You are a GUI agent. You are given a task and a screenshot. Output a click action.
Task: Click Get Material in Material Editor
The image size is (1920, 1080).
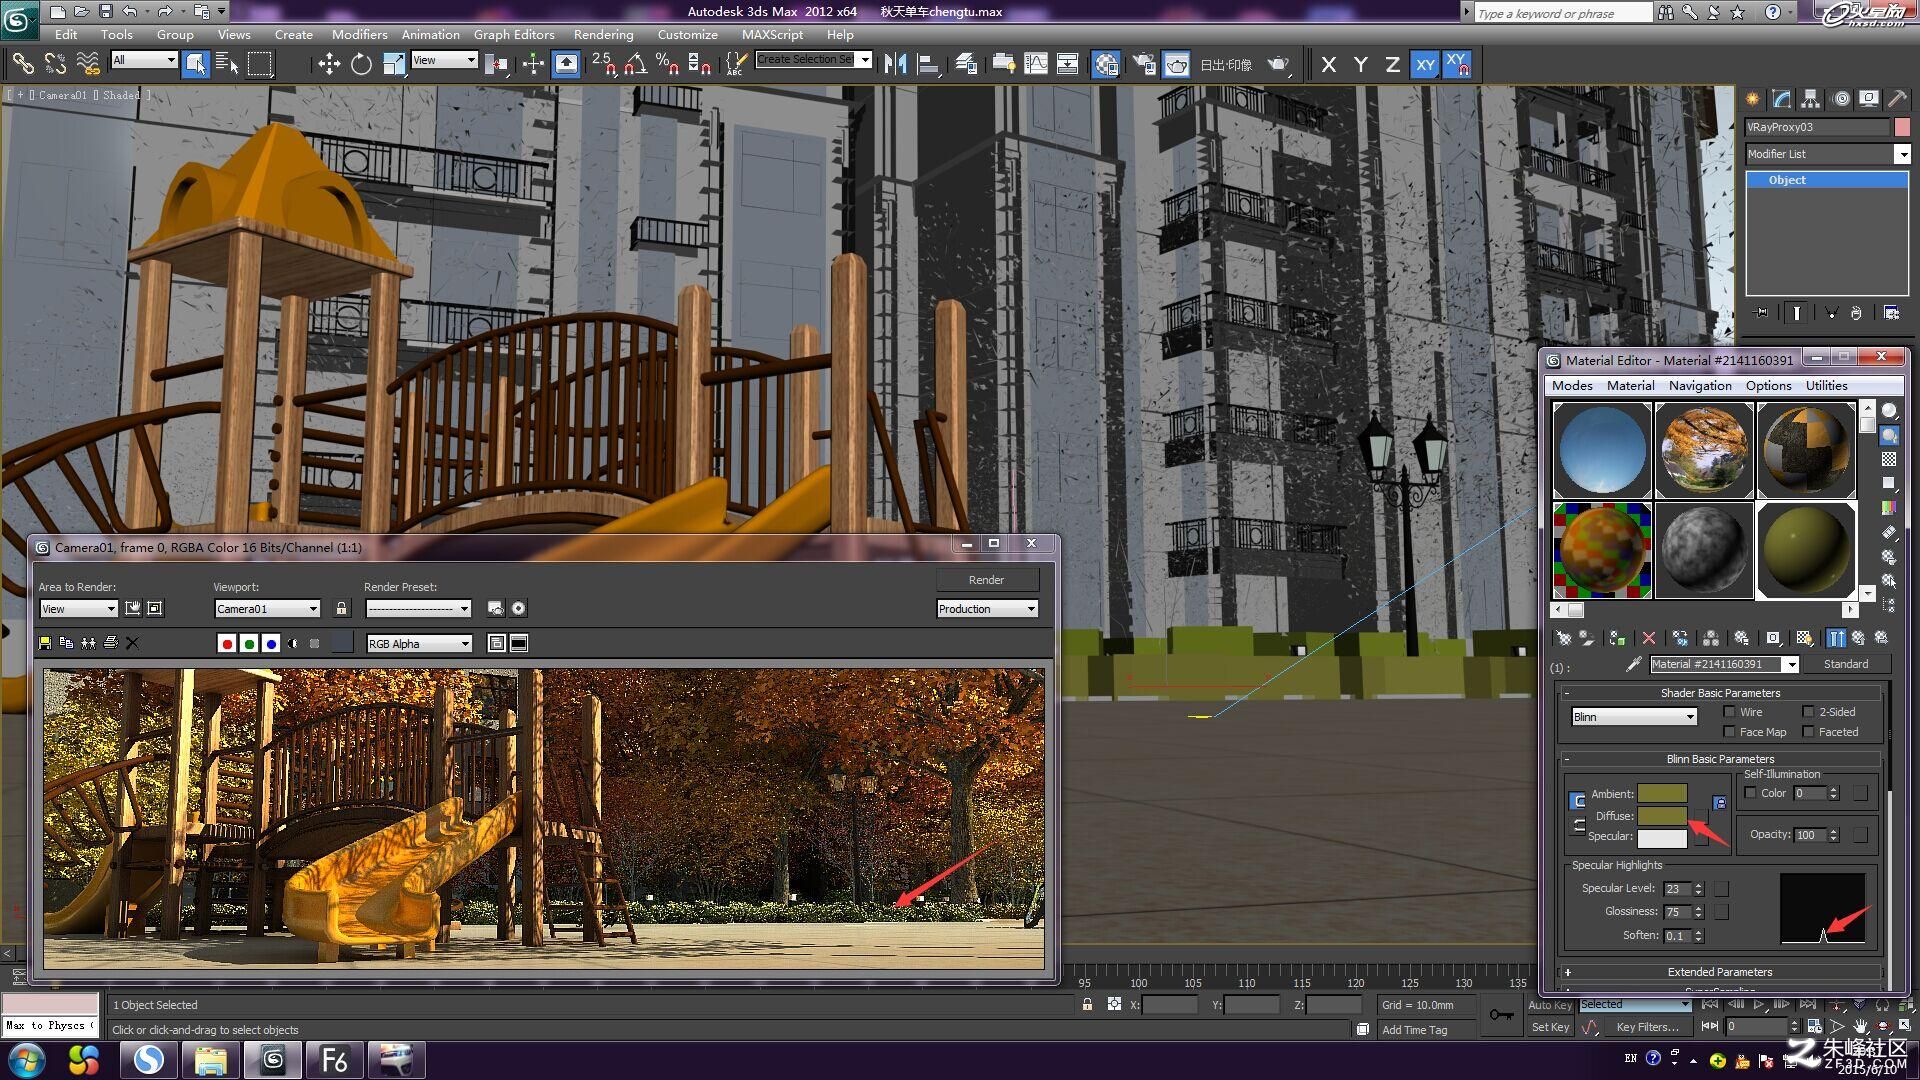point(1563,638)
